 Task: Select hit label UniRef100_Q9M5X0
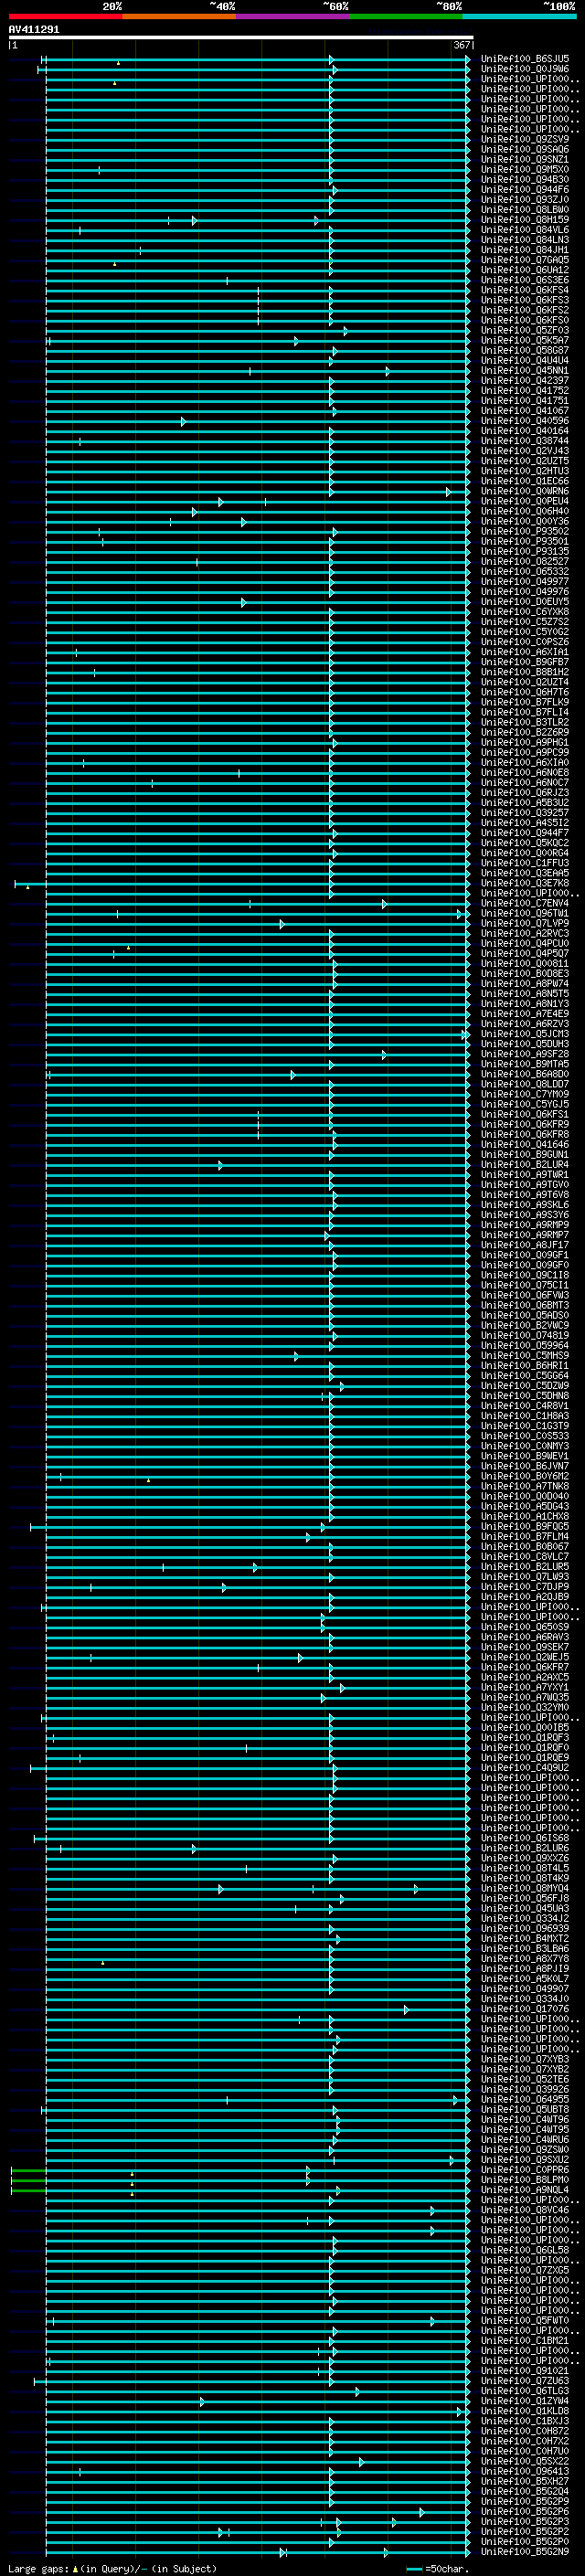pos(525,169)
